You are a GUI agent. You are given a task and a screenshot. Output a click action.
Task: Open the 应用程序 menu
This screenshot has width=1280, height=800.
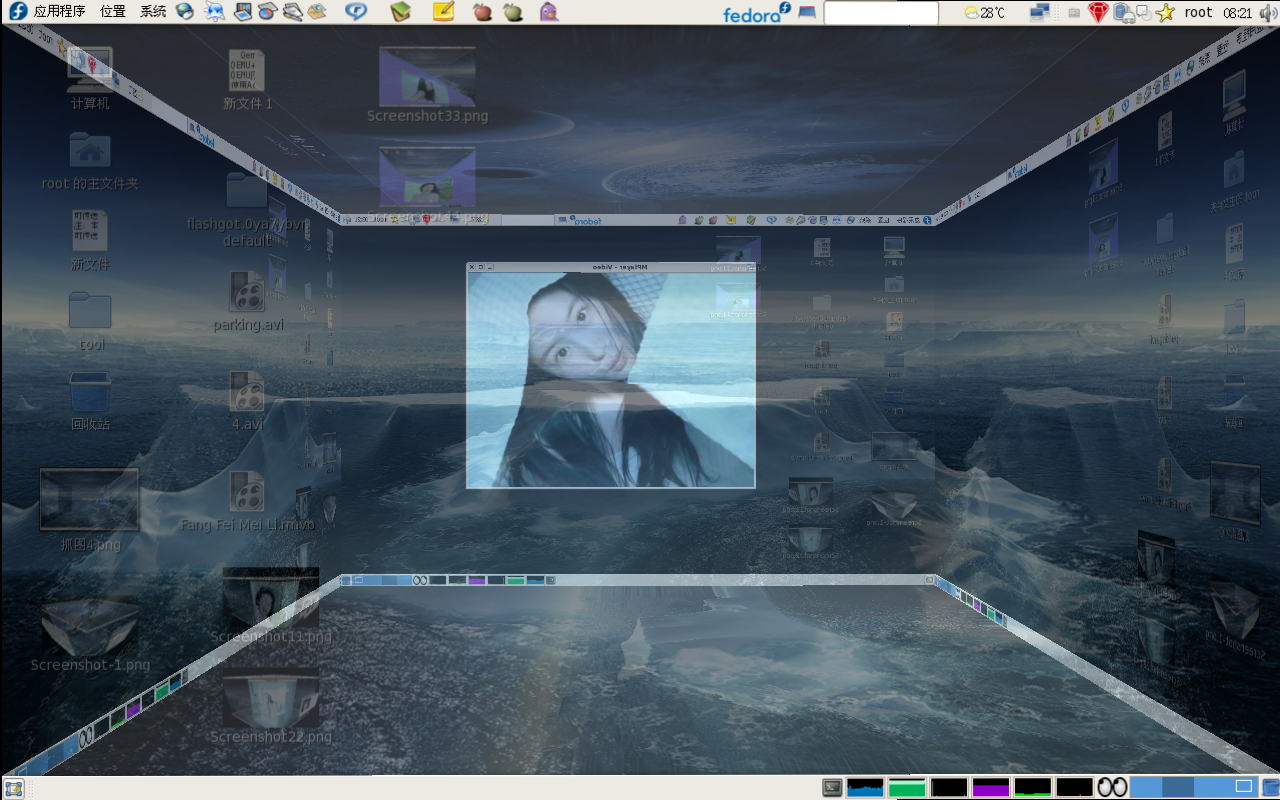47,12
